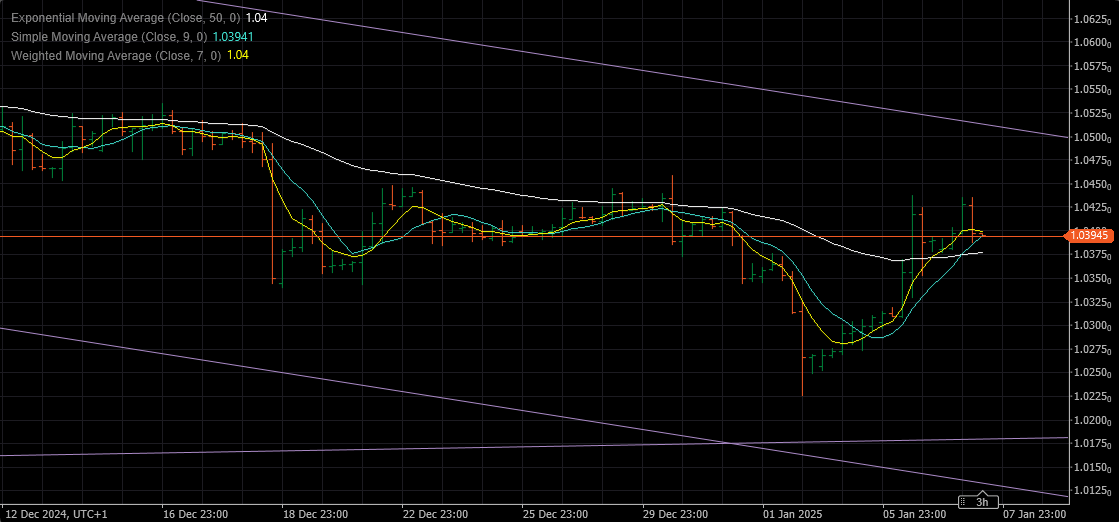Click the yellow WMA value 1.04

pyautogui.click(x=238, y=55)
